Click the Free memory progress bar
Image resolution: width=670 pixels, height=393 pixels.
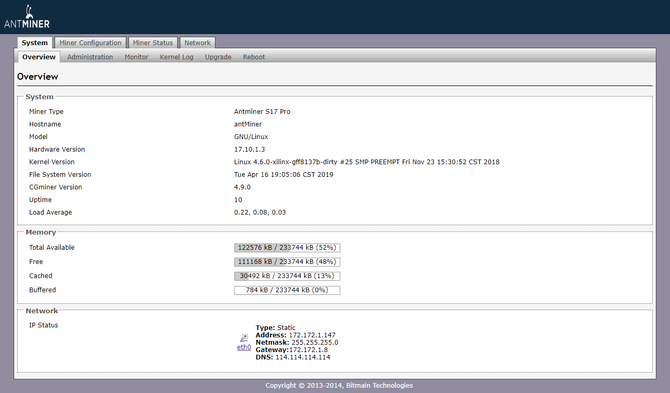tap(287, 262)
